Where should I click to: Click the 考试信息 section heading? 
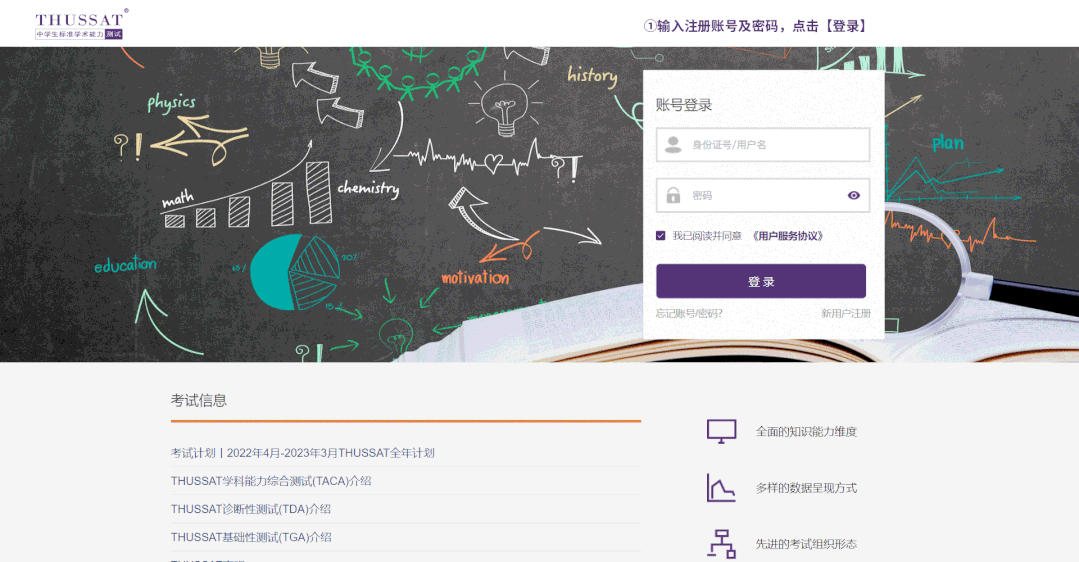tap(199, 400)
